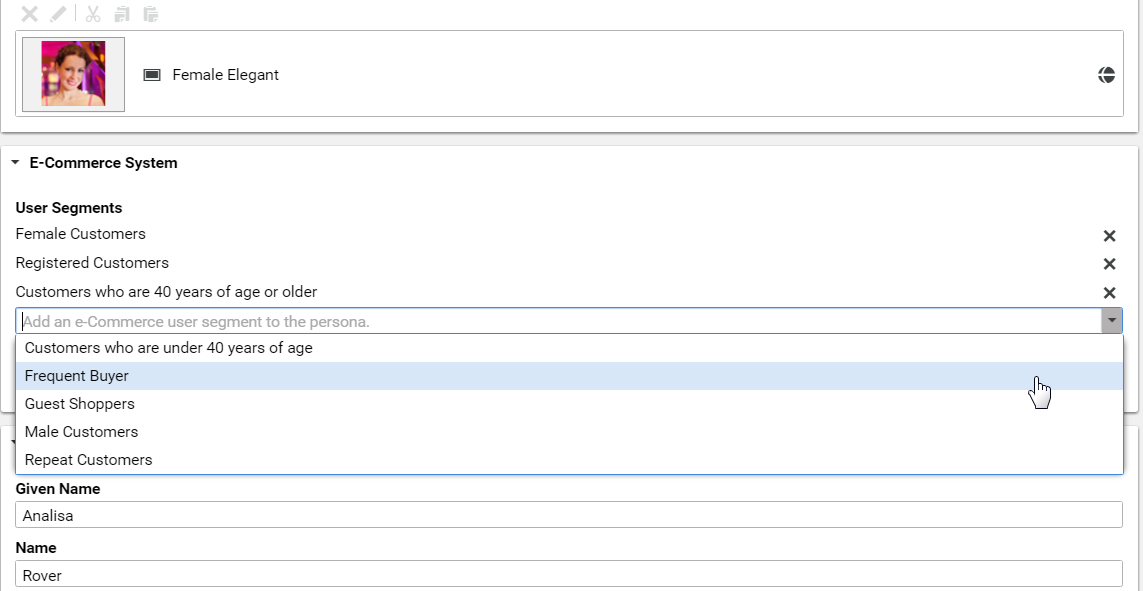Click the screen icon beside Female Elegant
Image resolution: width=1143 pixels, height=591 pixels.
click(152, 74)
